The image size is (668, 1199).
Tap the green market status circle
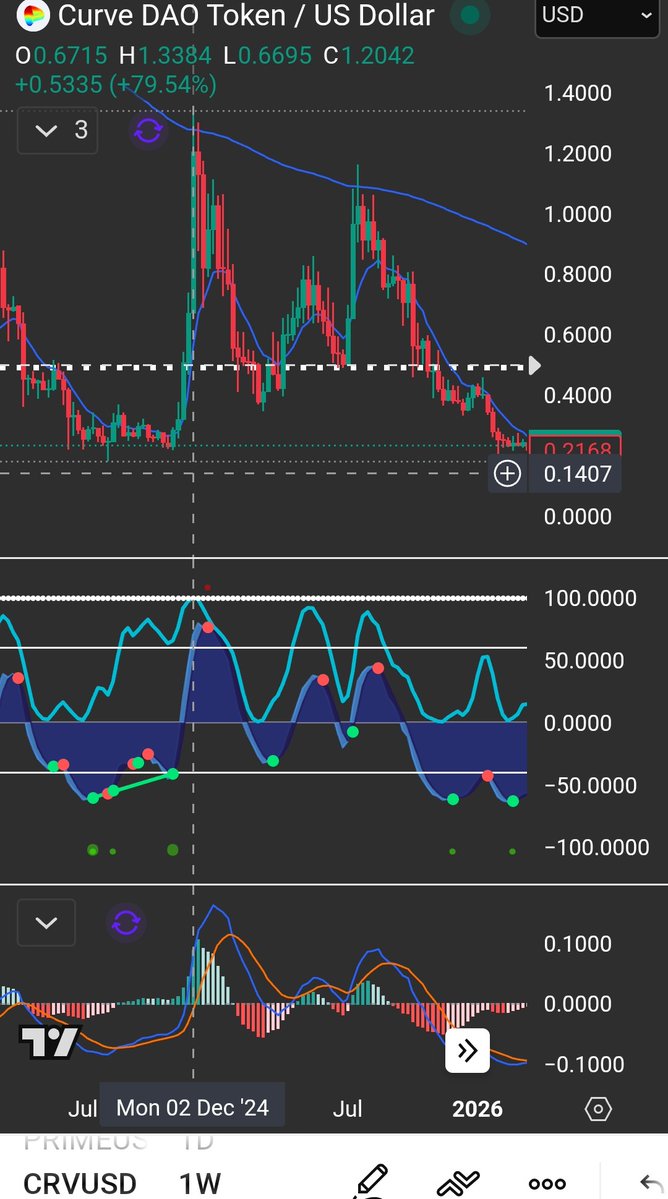470,15
